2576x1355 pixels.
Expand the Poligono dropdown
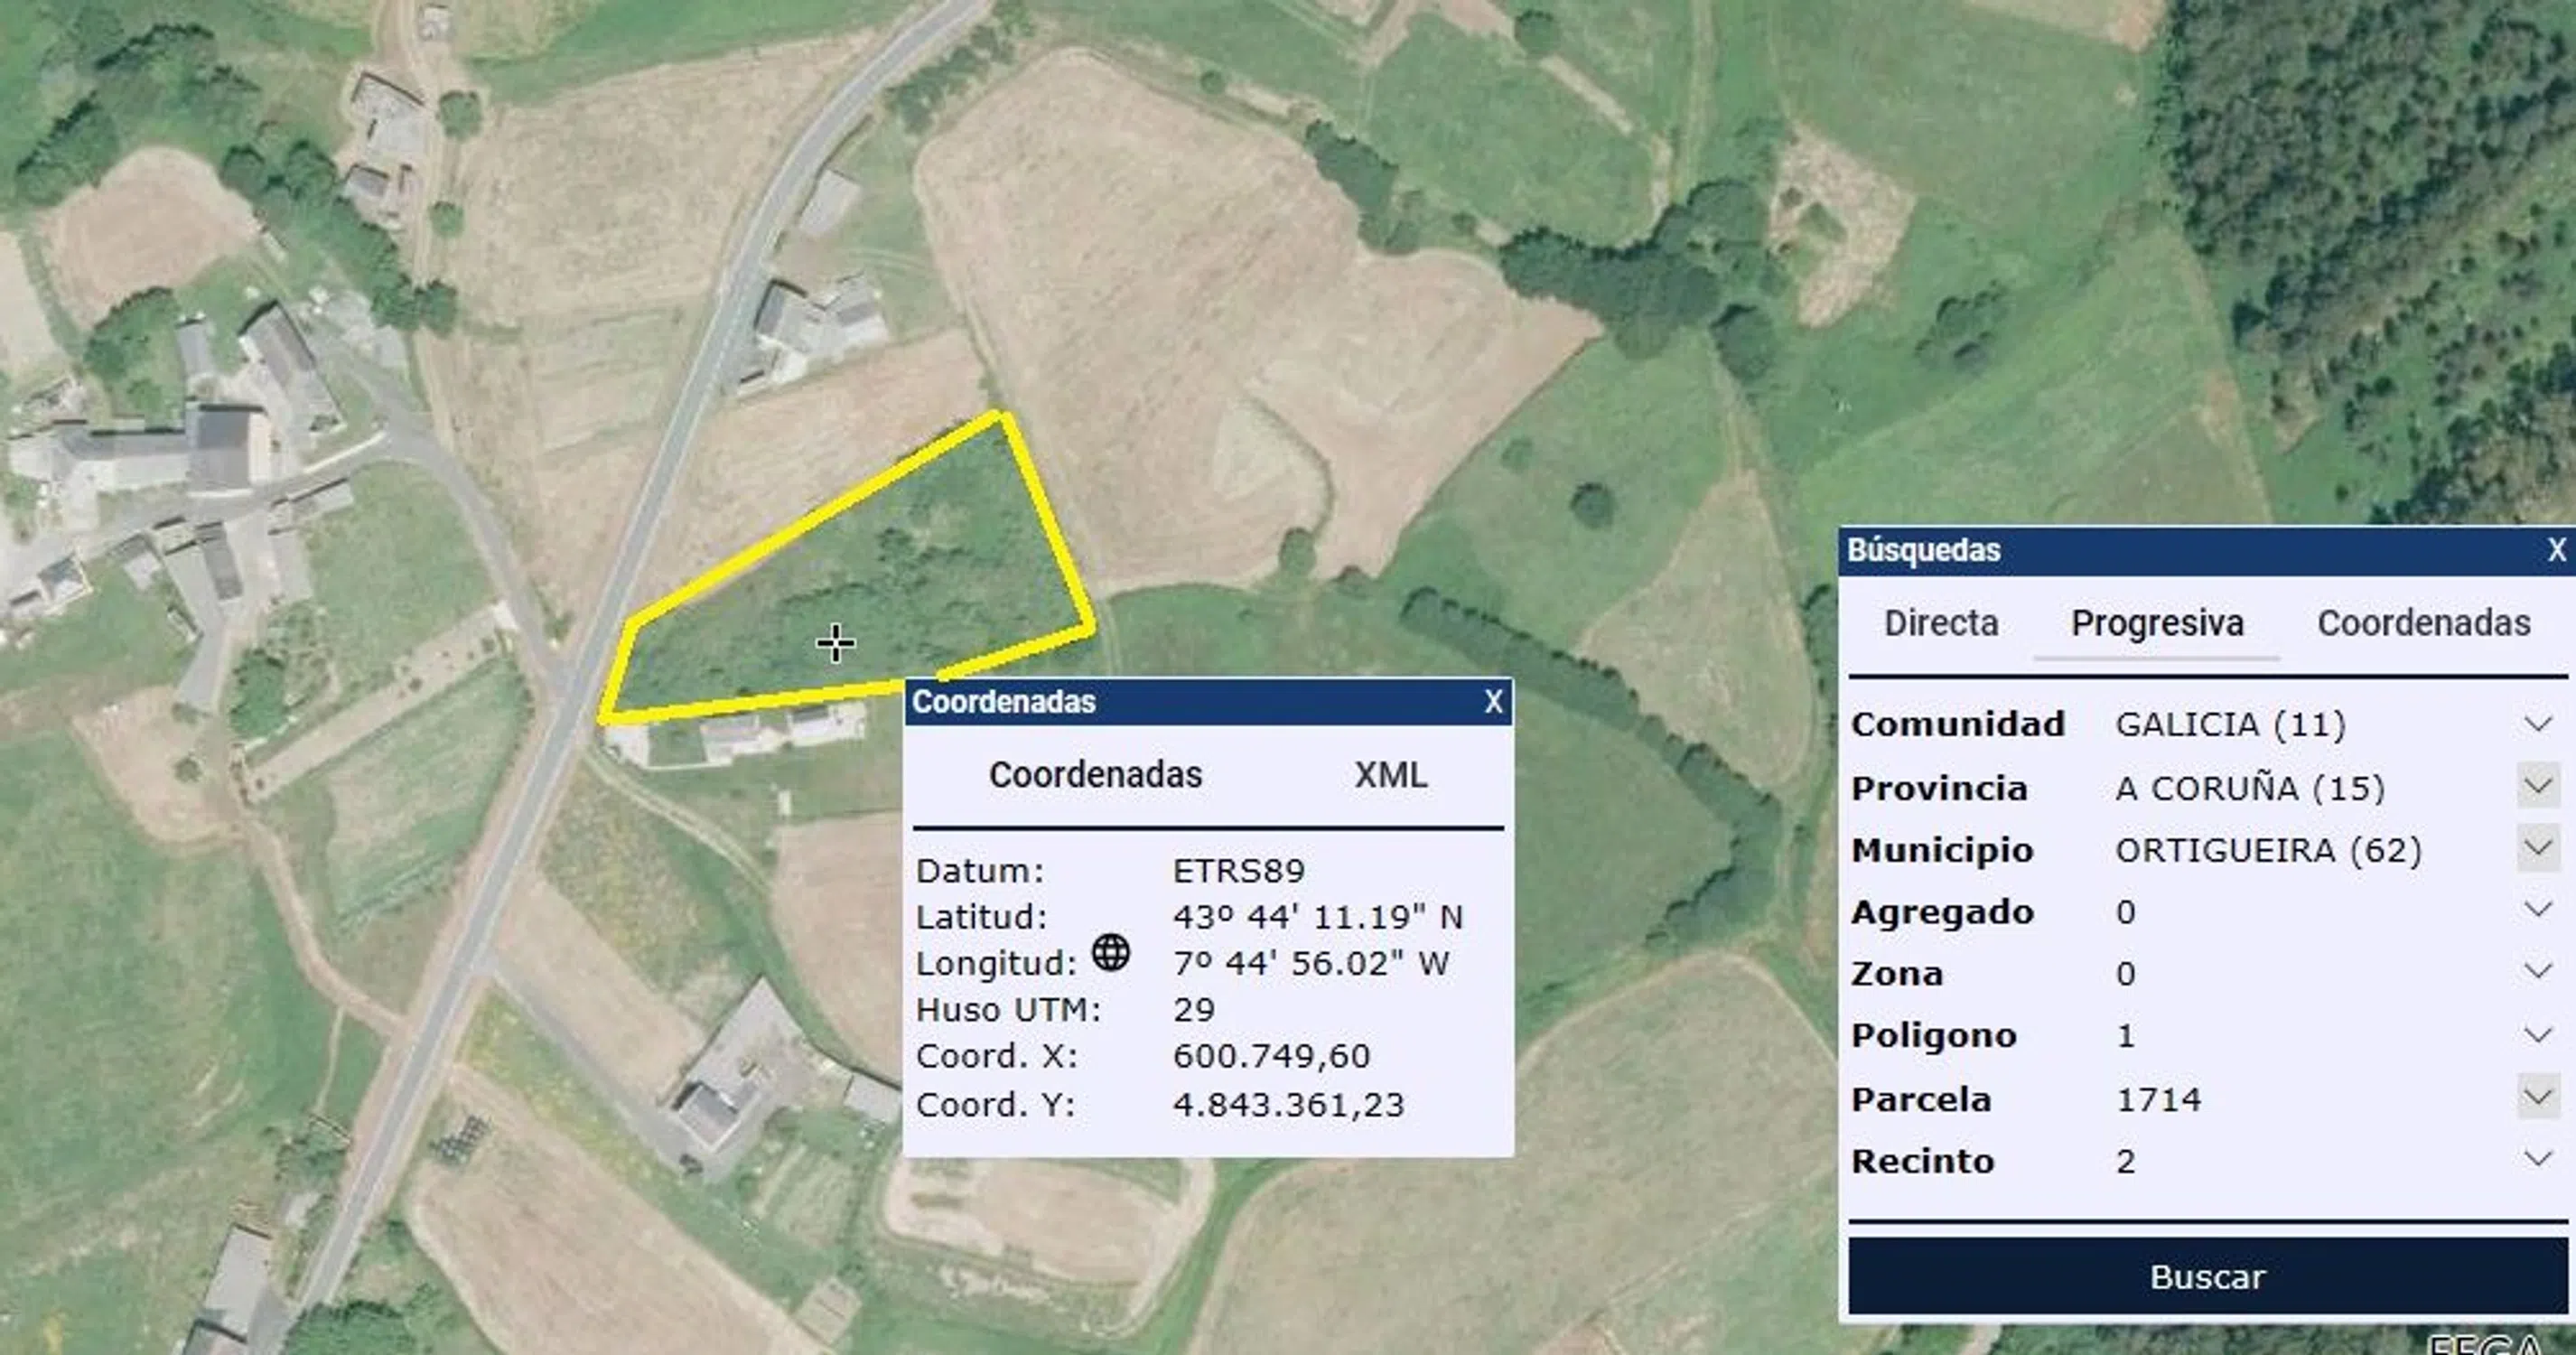(2537, 1034)
